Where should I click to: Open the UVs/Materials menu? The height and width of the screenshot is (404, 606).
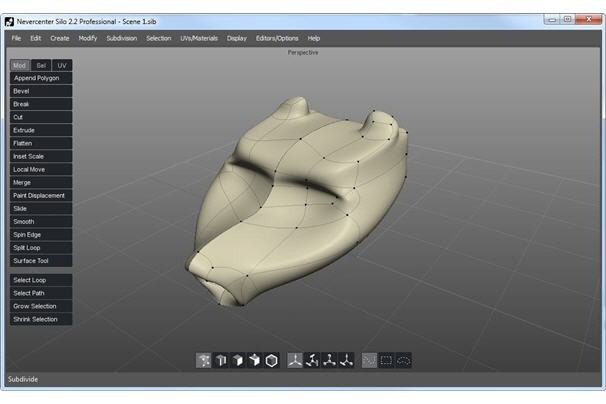click(x=199, y=38)
